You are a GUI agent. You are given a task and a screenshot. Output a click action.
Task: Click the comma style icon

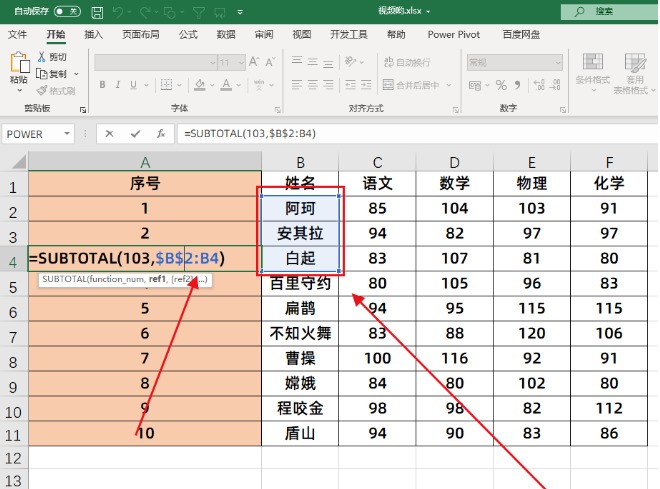(x=517, y=85)
